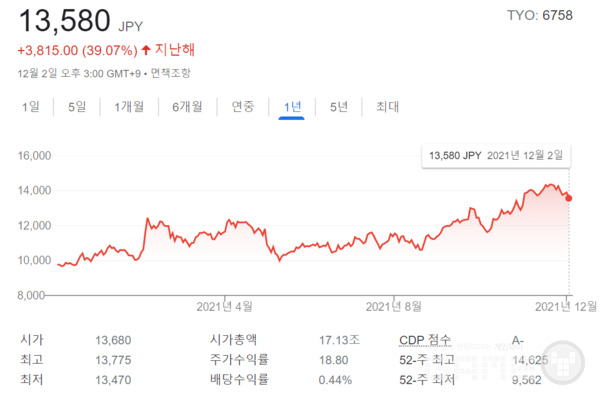This screenshot has height=400, width=600.
Task: Switch to the 5일 tab
Action: 77,107
